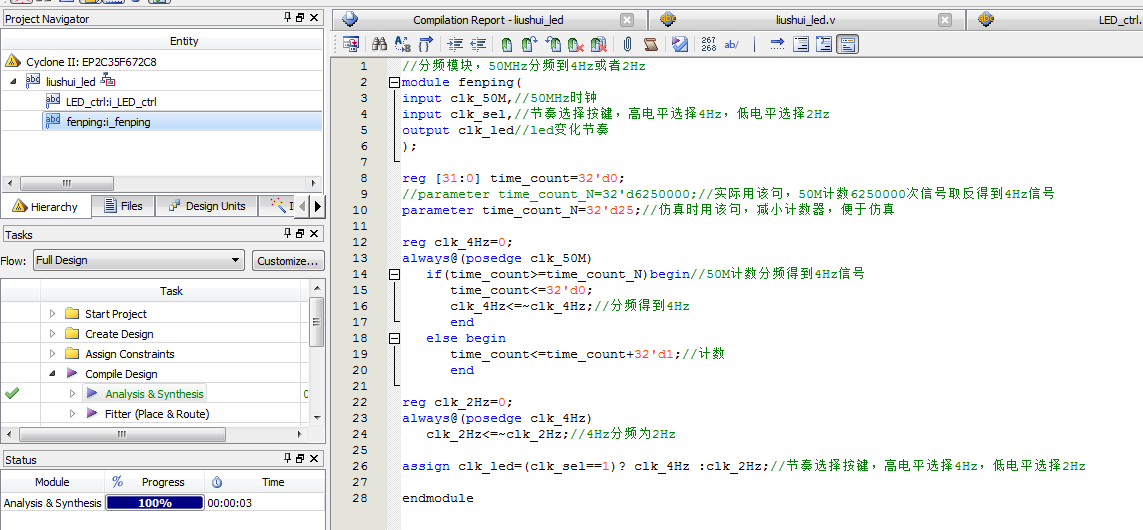
Task: Open the Flow dropdown showing Full Design
Action: pos(138,260)
